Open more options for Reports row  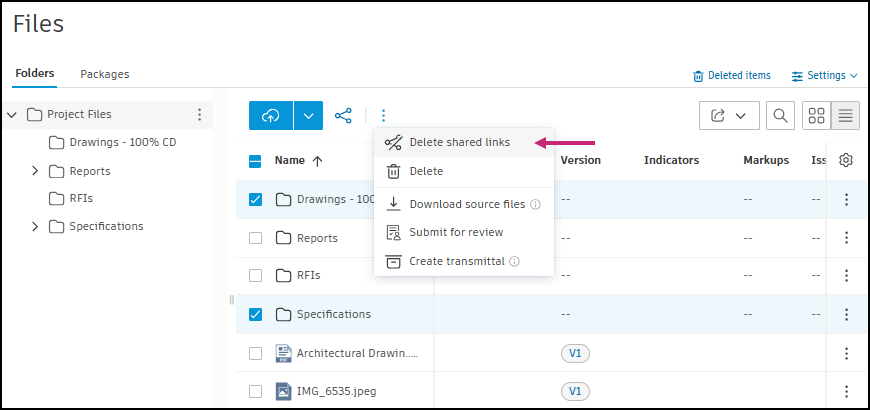[x=846, y=237]
